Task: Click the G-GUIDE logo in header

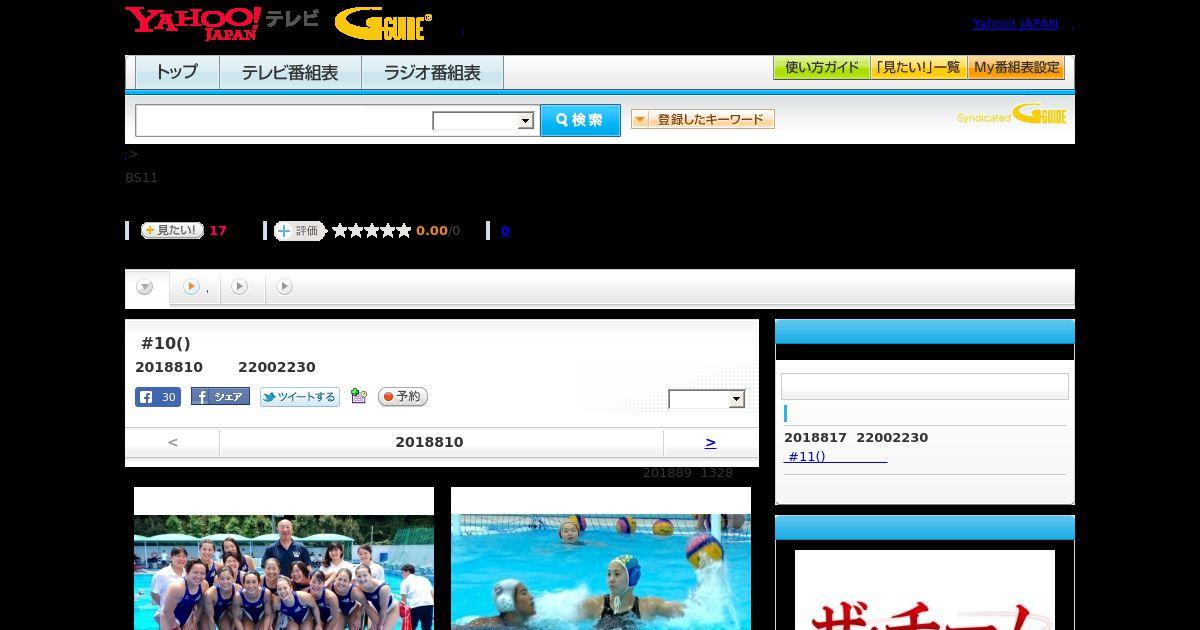Action: [x=384, y=24]
